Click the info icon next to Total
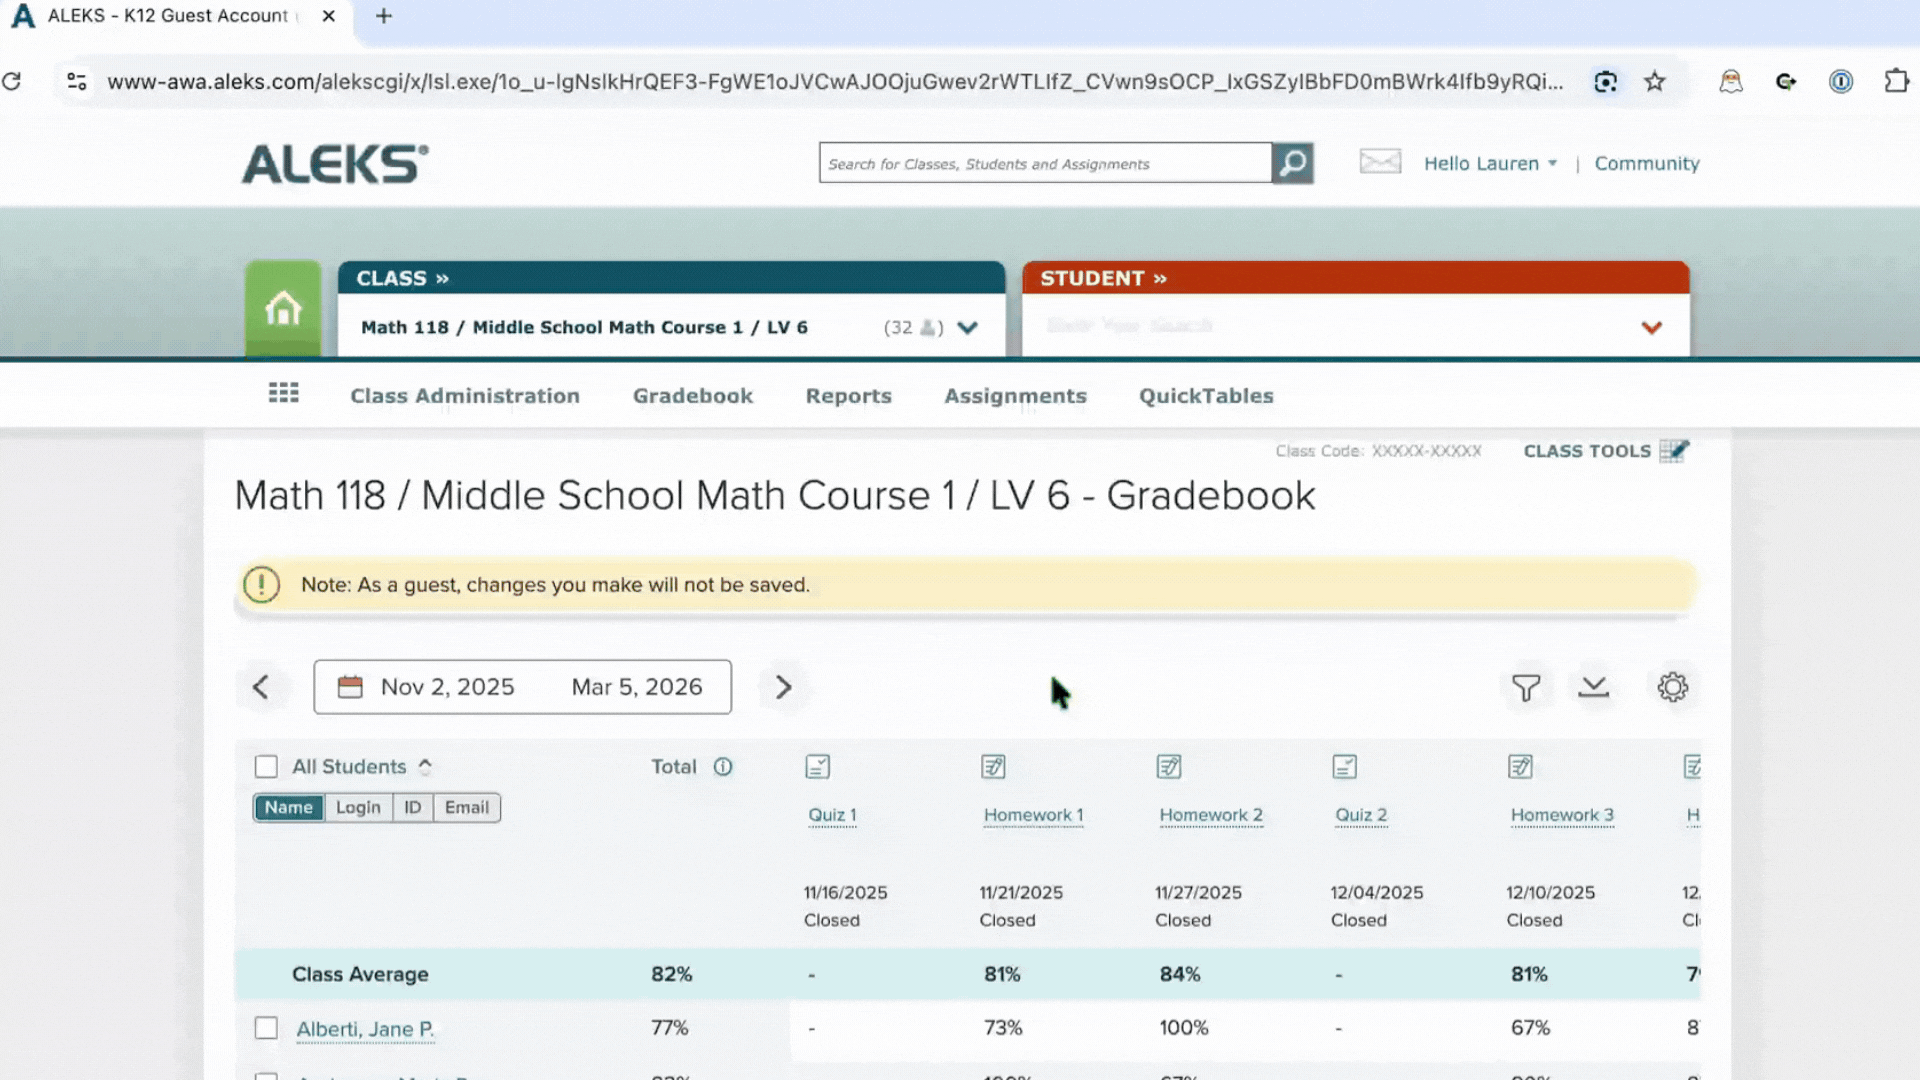Viewport: 1920px width, 1080px height. [x=723, y=767]
